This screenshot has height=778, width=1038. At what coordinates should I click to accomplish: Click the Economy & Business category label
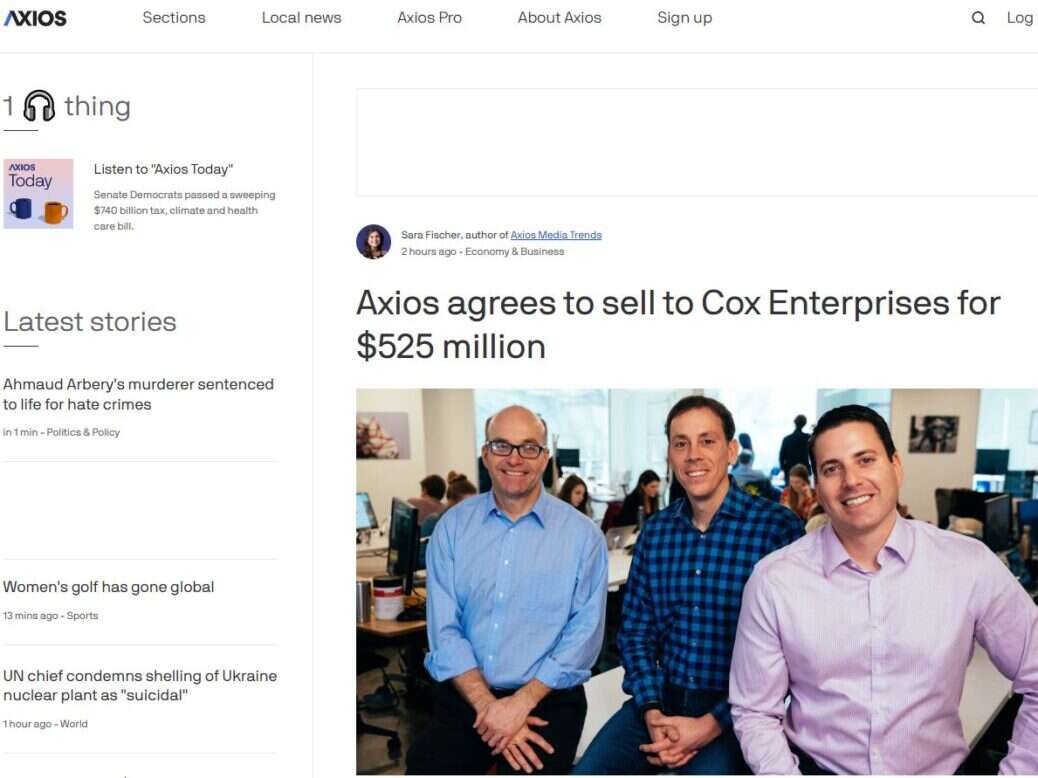point(514,252)
